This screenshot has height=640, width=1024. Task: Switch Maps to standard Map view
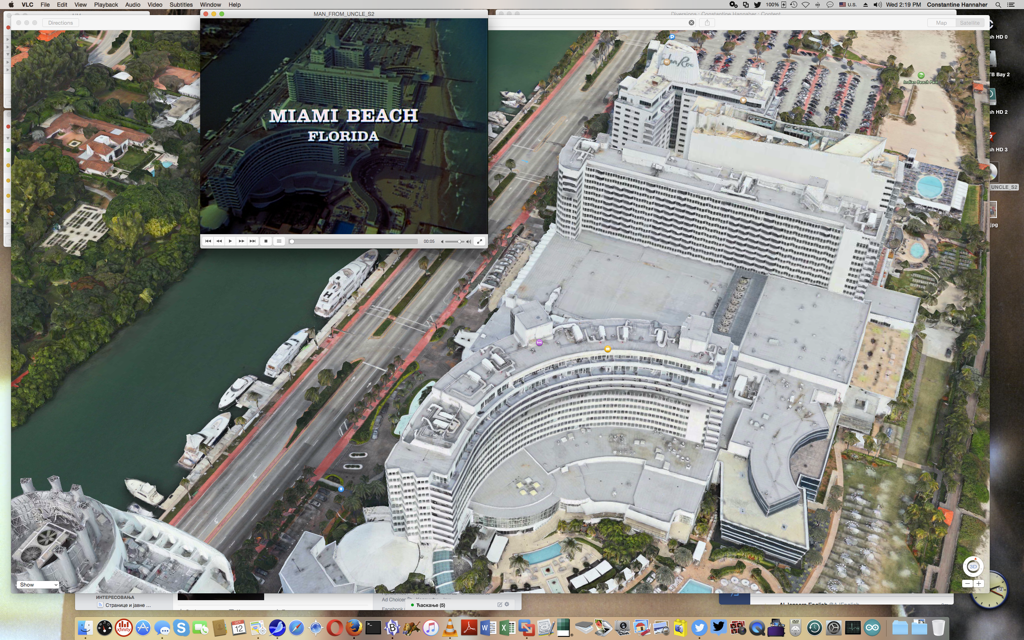coord(941,22)
